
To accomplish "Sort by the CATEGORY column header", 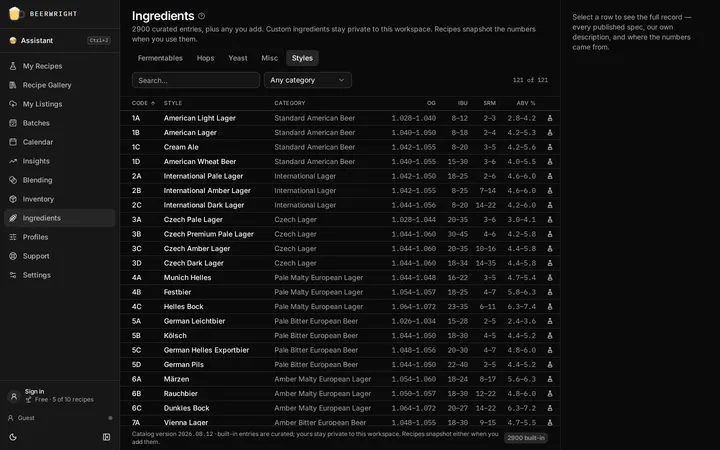I will pos(290,103).
